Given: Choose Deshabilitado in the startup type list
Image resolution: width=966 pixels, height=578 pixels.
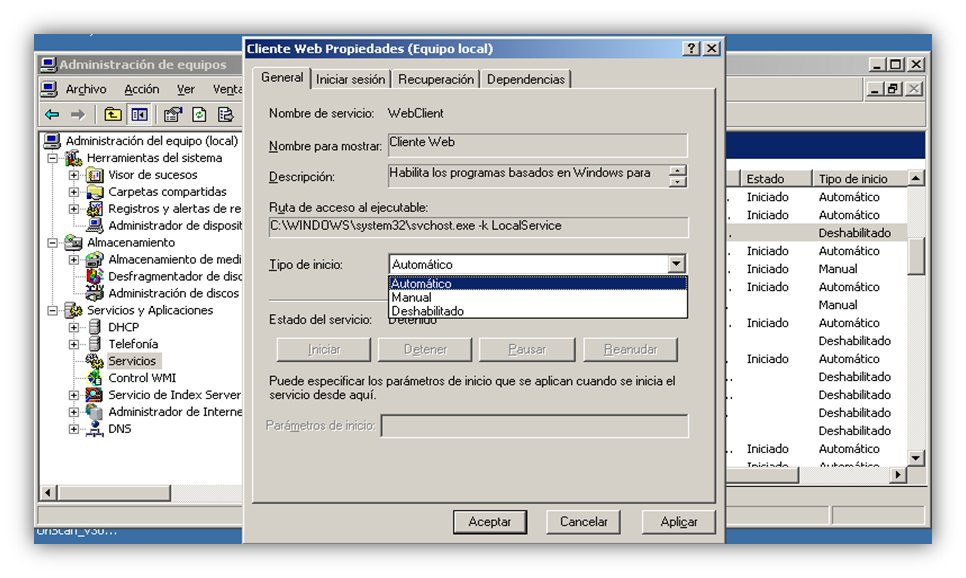Looking at the screenshot, I should coord(538,311).
